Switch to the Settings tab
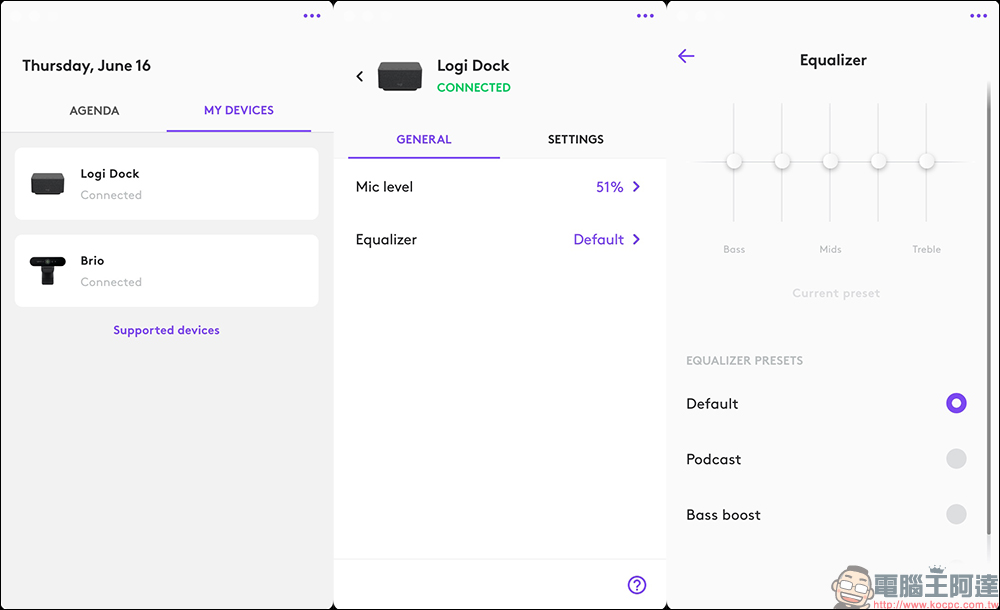This screenshot has width=1000, height=610. pos(576,140)
